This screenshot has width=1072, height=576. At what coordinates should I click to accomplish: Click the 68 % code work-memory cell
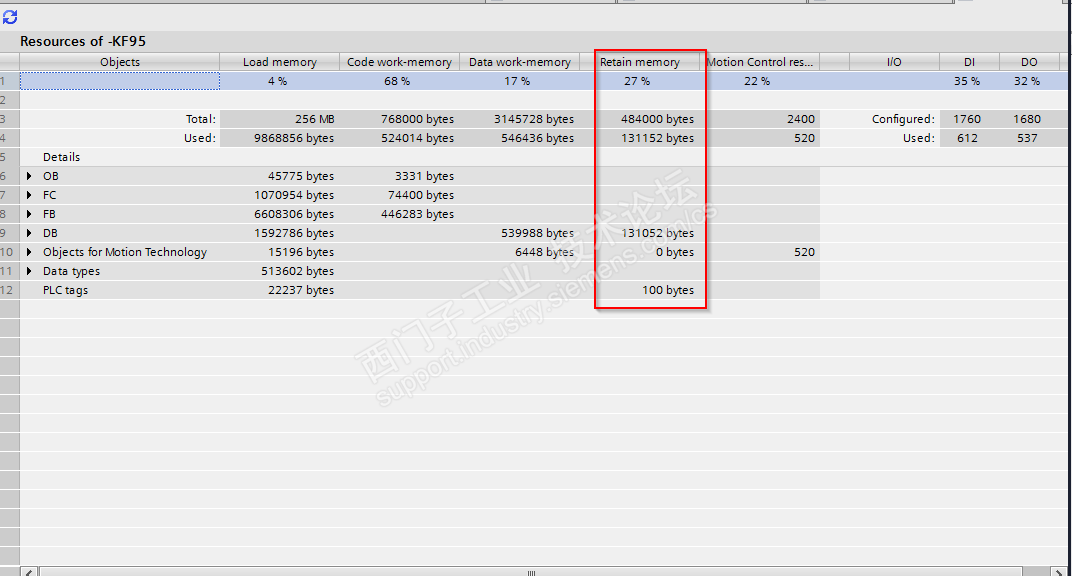click(397, 81)
